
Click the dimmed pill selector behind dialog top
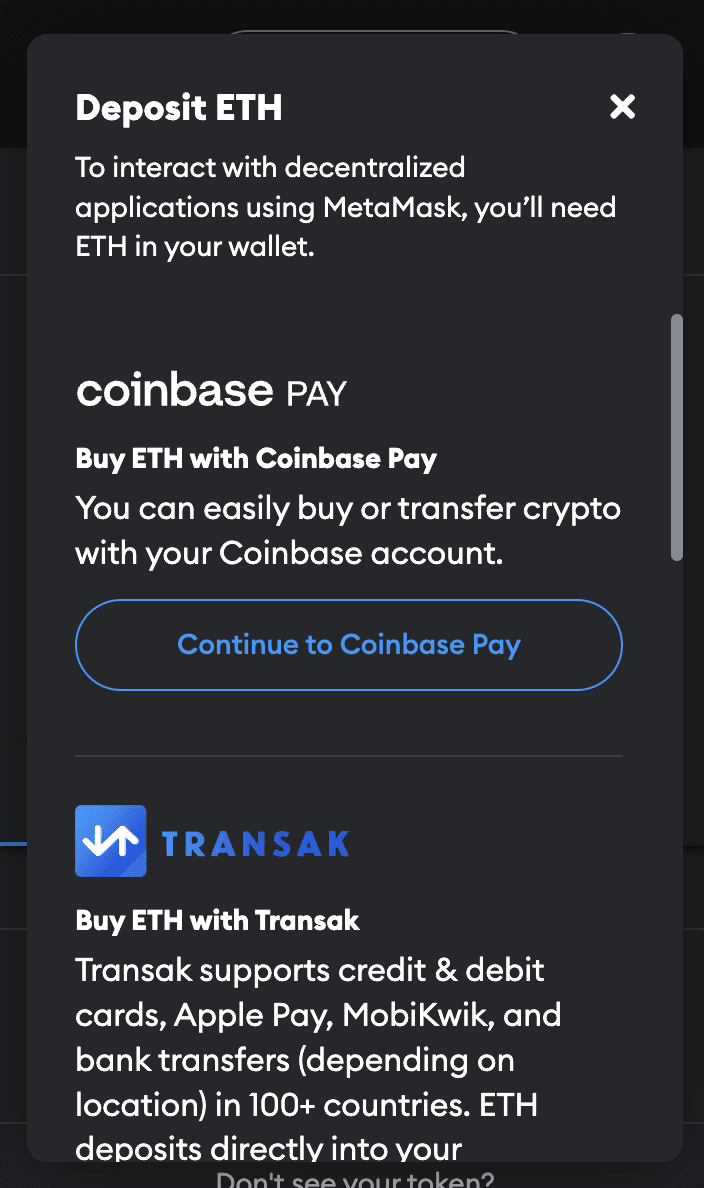click(x=373, y=33)
